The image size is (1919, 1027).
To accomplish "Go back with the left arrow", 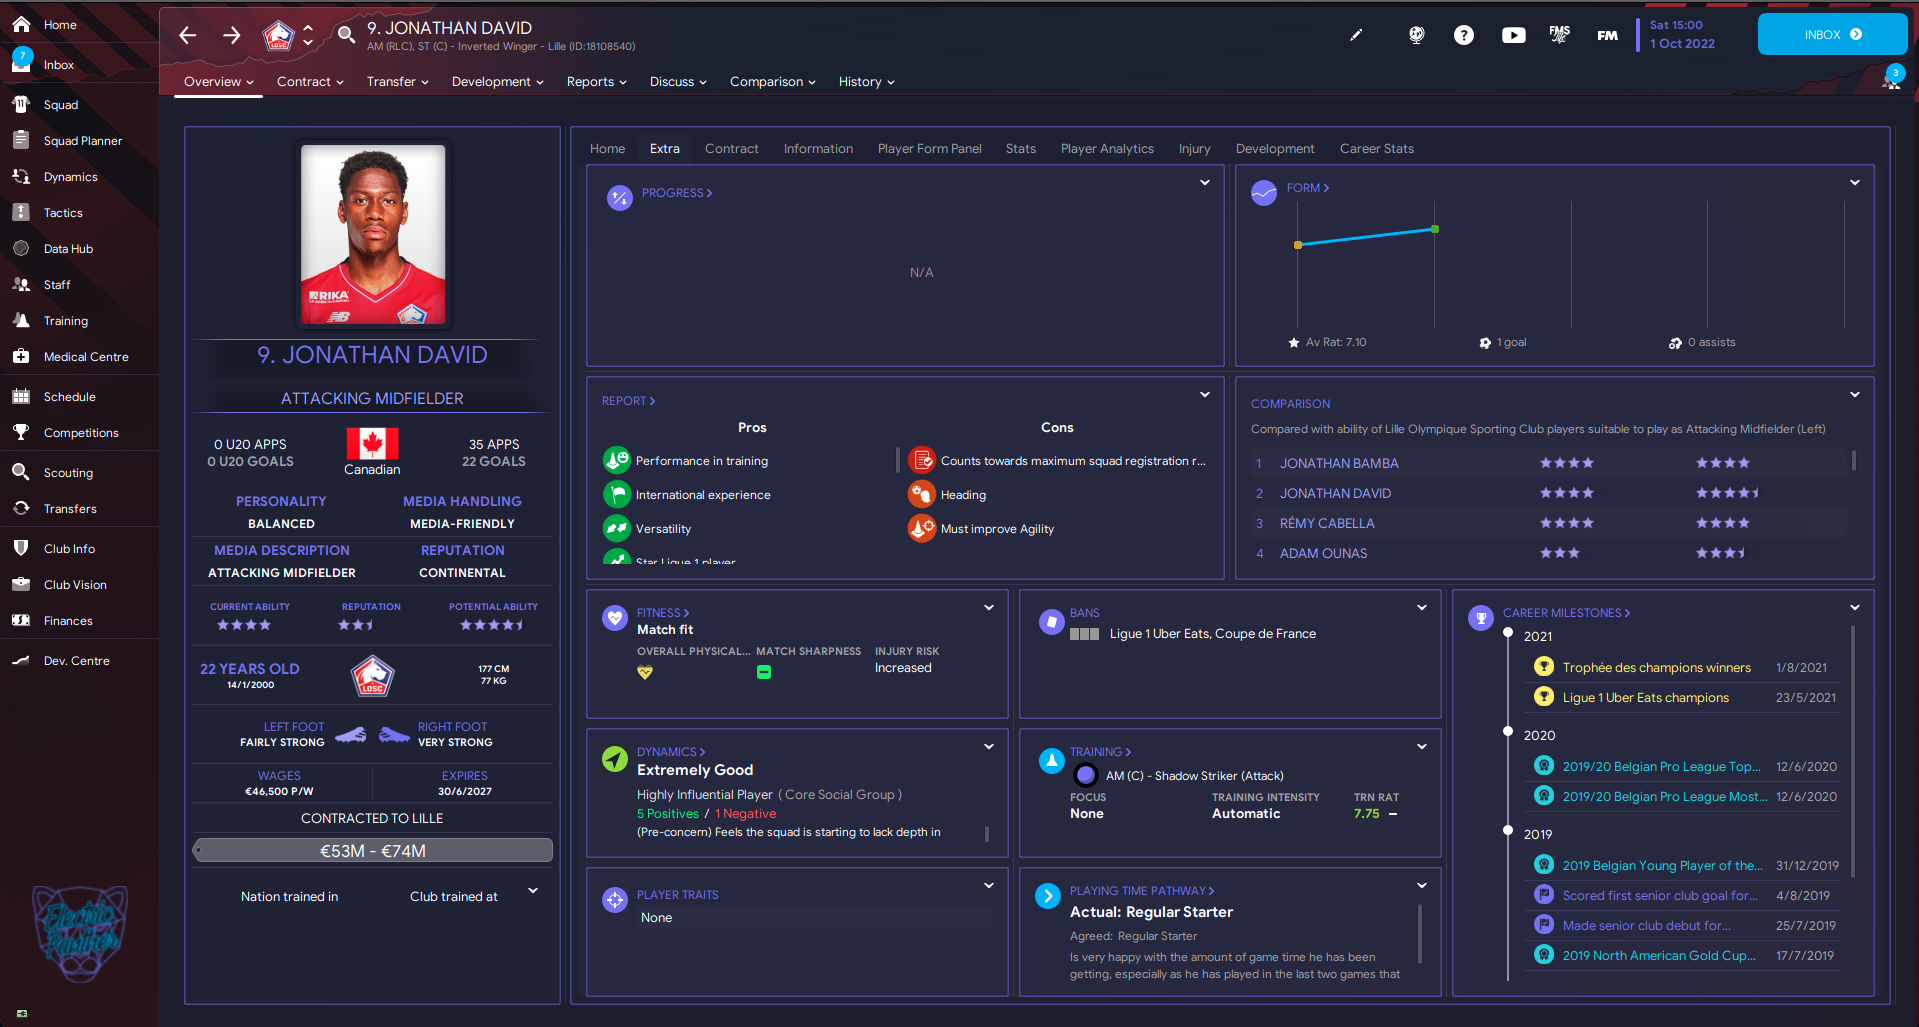I will click(187, 35).
